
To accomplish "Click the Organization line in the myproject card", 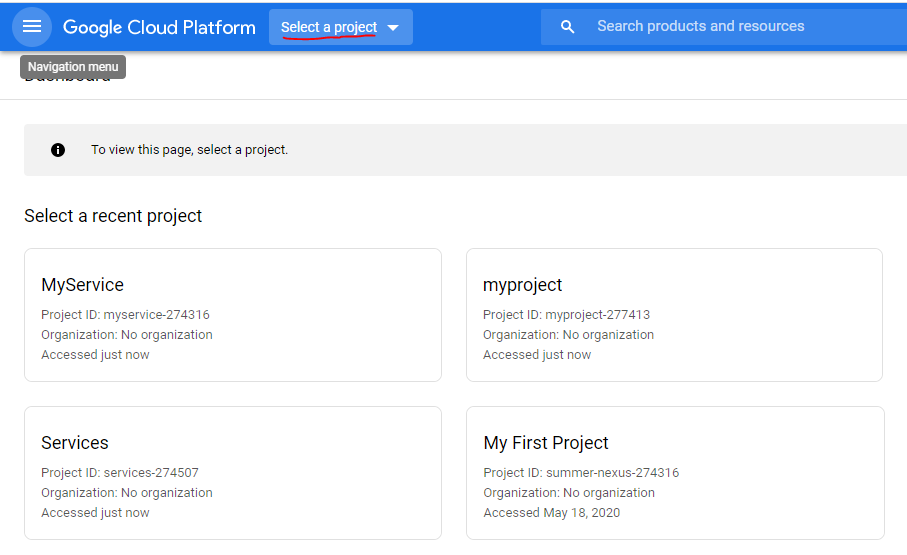I will point(568,335).
